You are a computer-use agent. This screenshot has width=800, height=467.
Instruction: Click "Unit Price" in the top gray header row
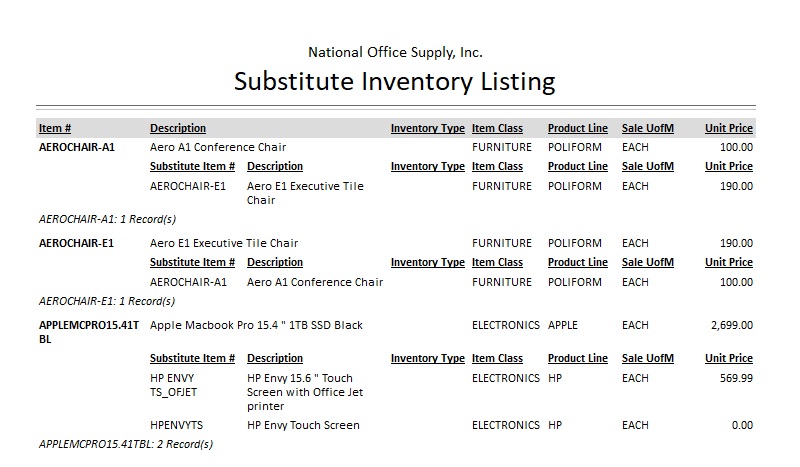(728, 128)
